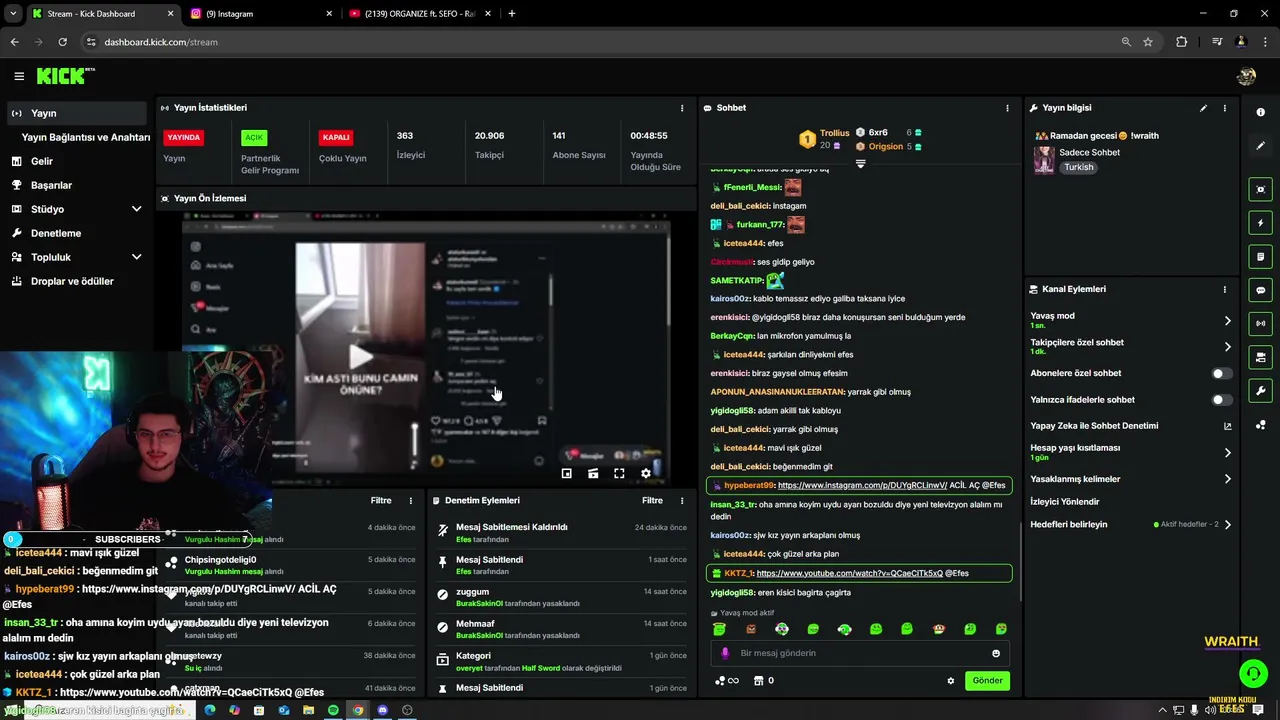
Task: Edit stream info with pencil icon
Action: [x=1203, y=108]
